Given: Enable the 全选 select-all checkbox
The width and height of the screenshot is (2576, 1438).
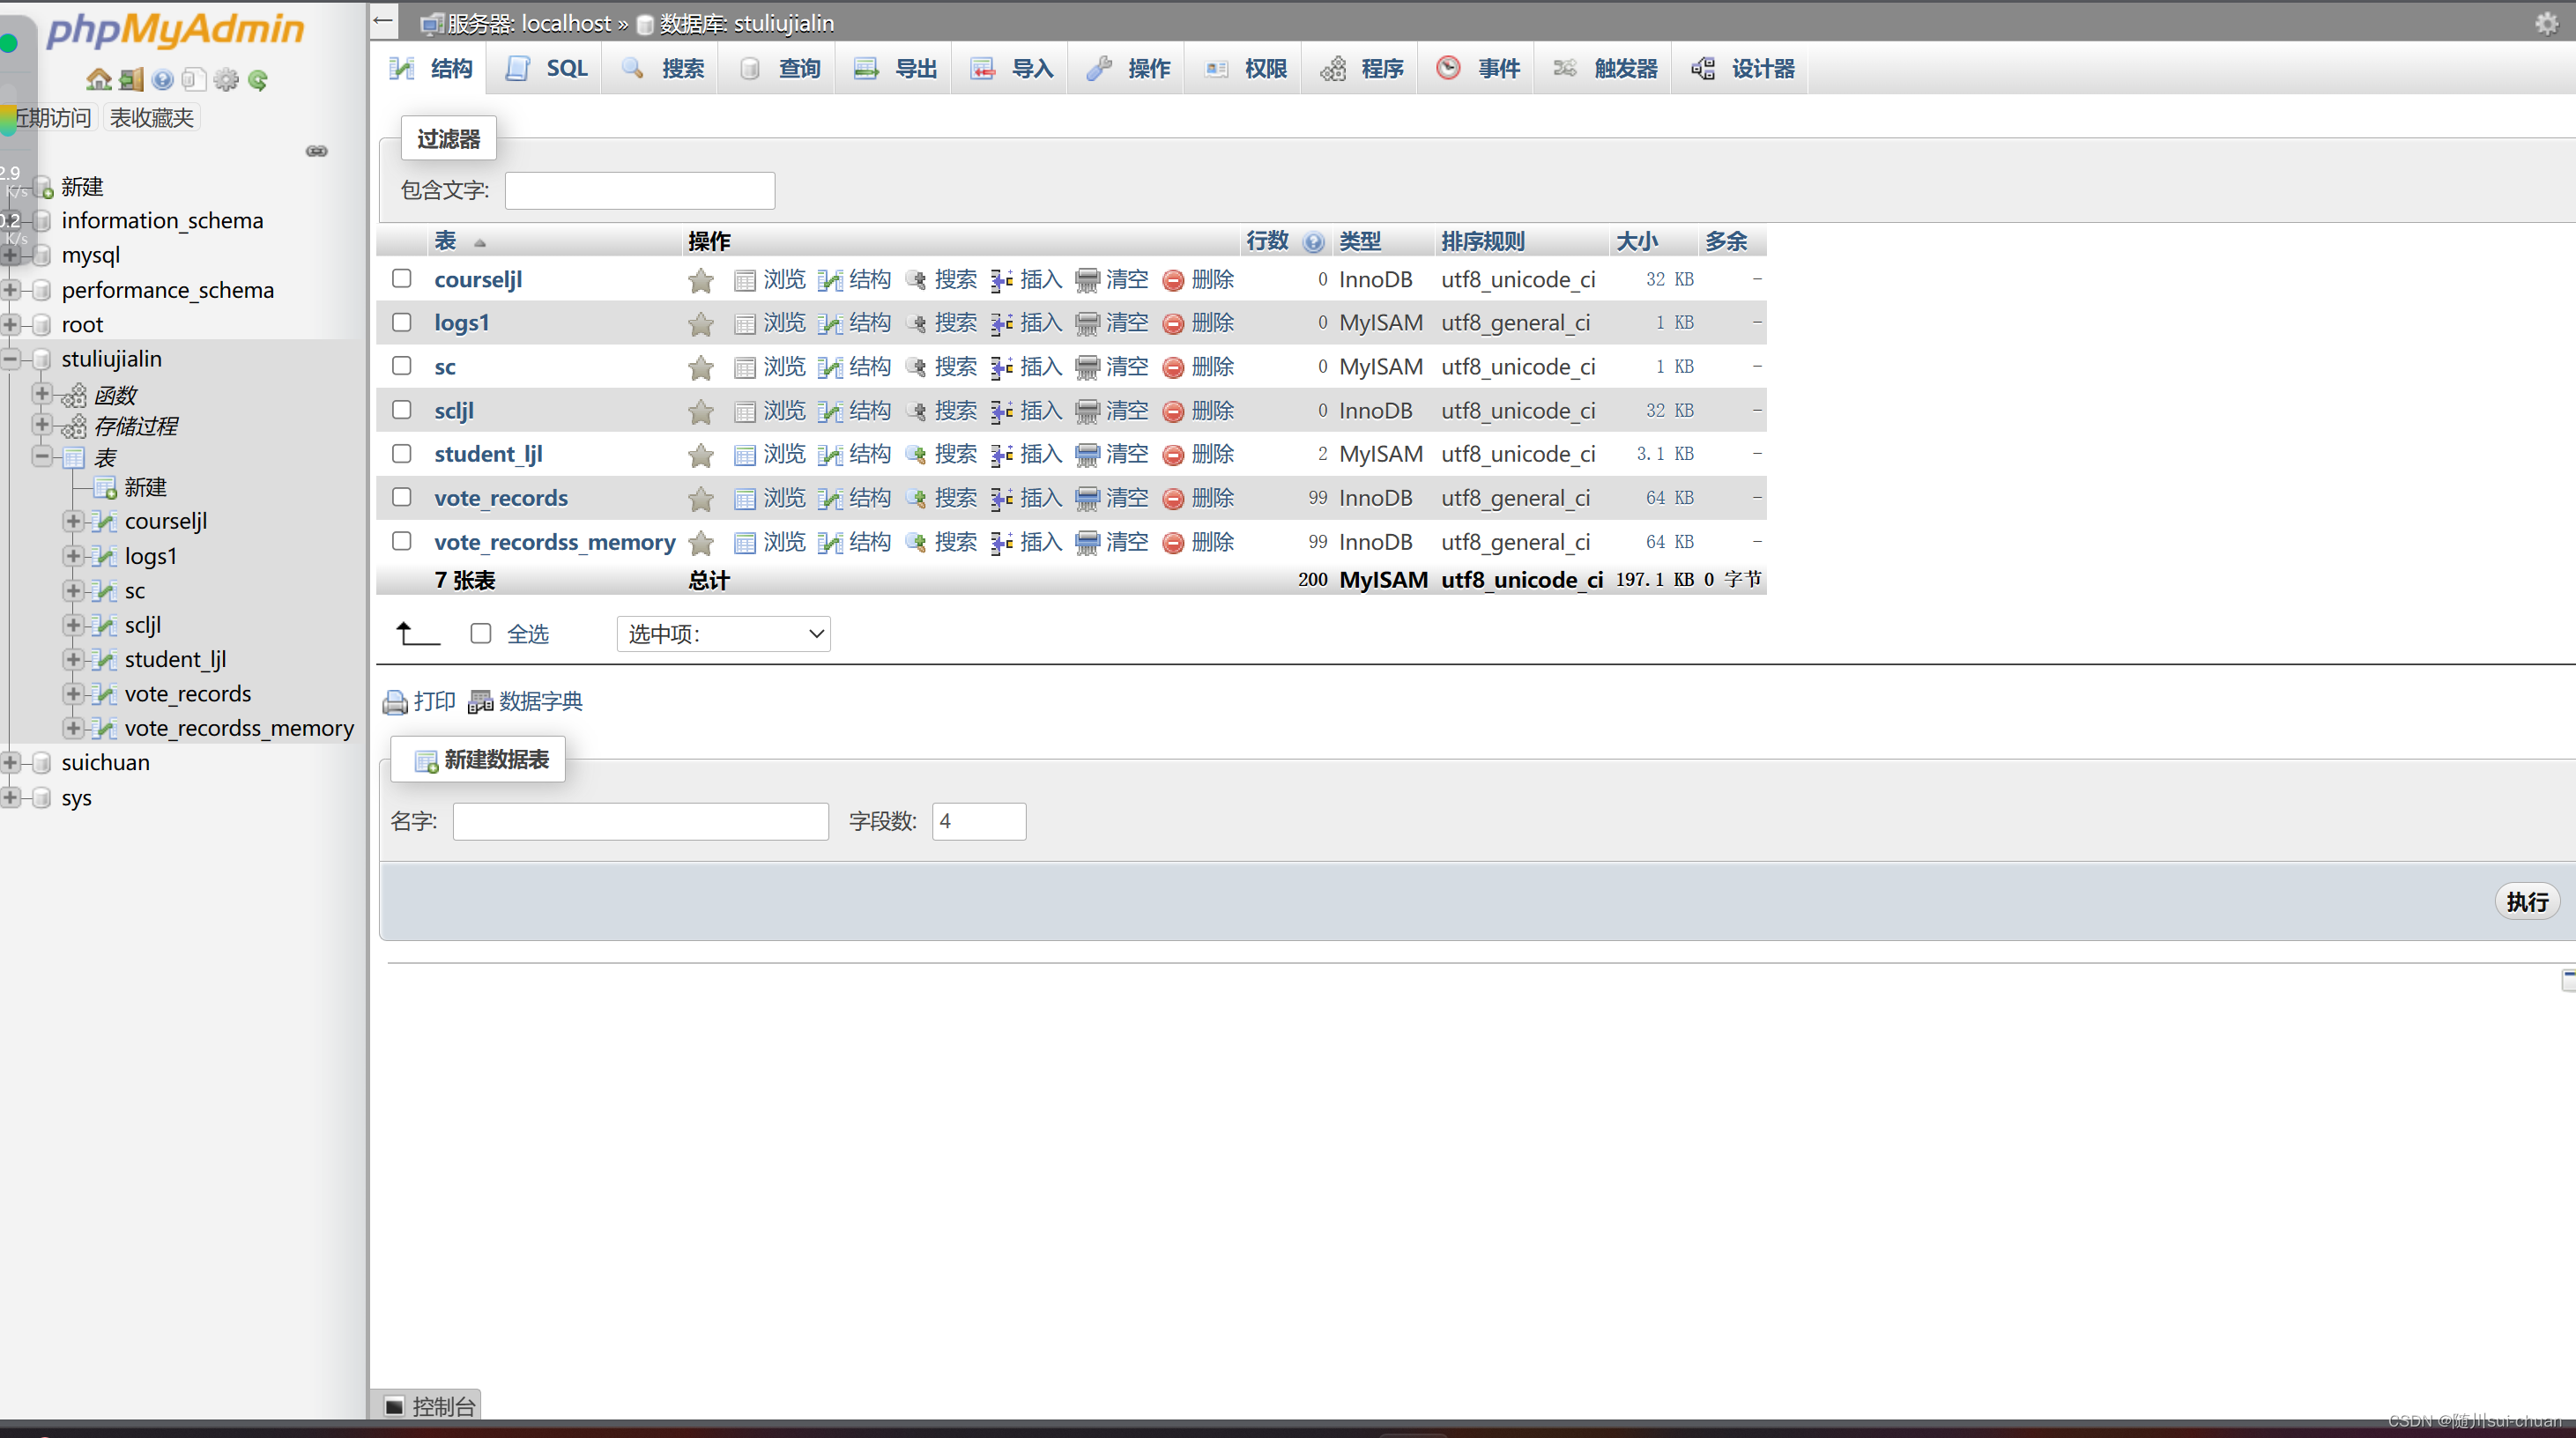Looking at the screenshot, I should [x=481, y=633].
